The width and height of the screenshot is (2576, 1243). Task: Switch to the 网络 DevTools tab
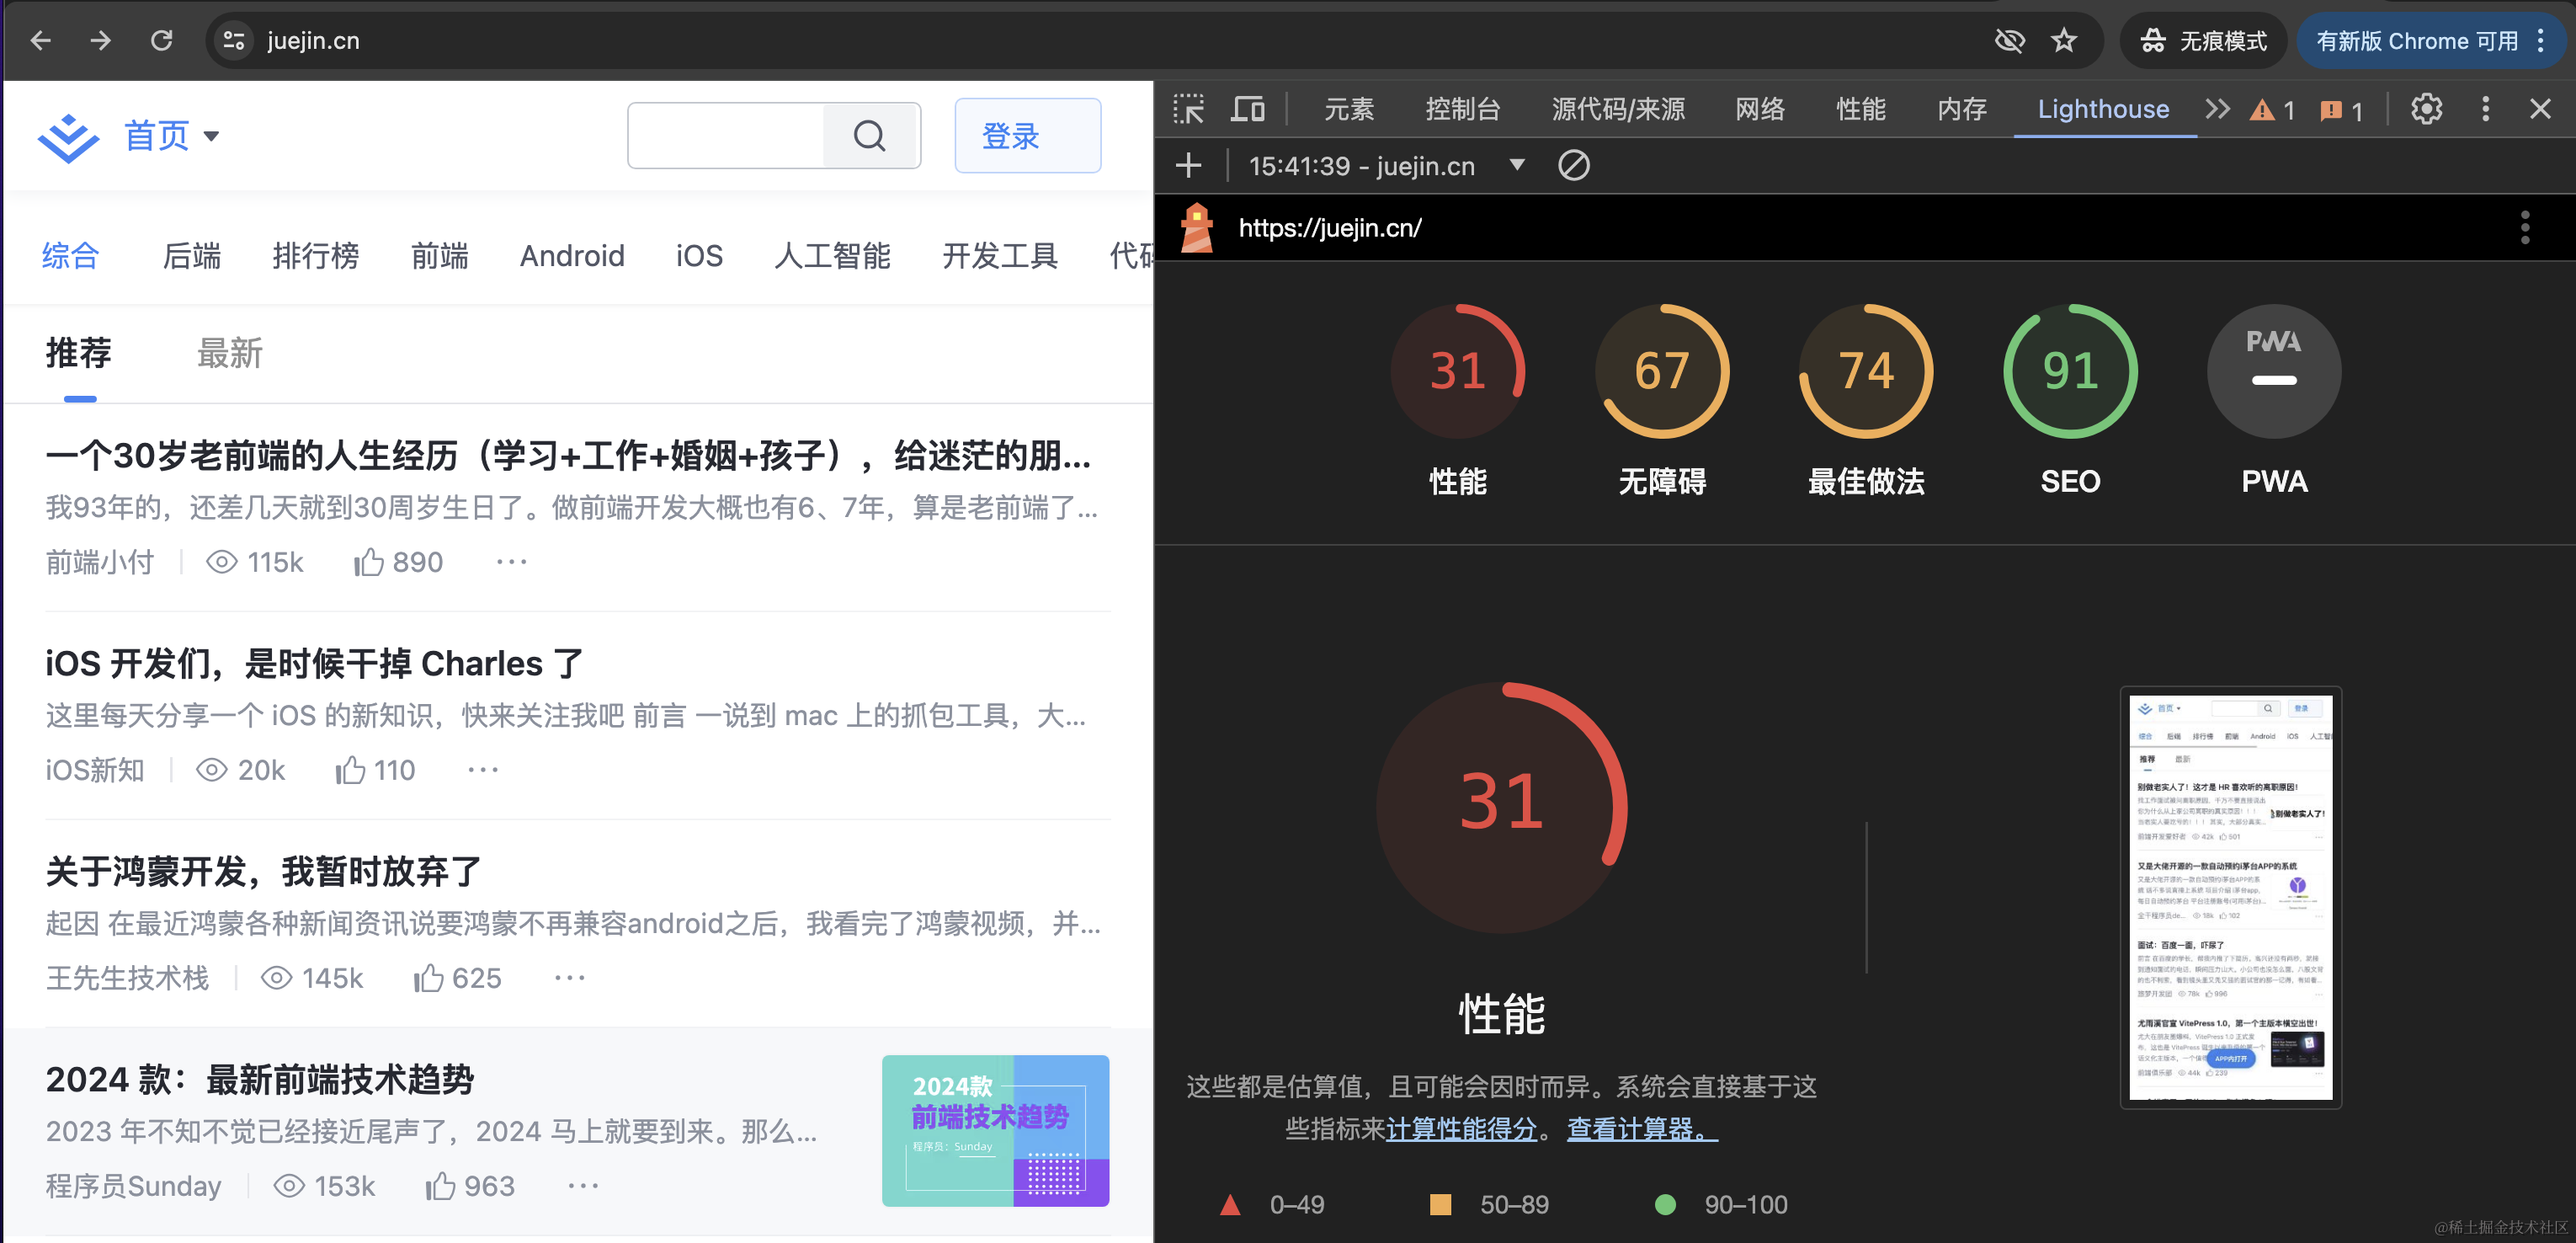[x=1759, y=109]
